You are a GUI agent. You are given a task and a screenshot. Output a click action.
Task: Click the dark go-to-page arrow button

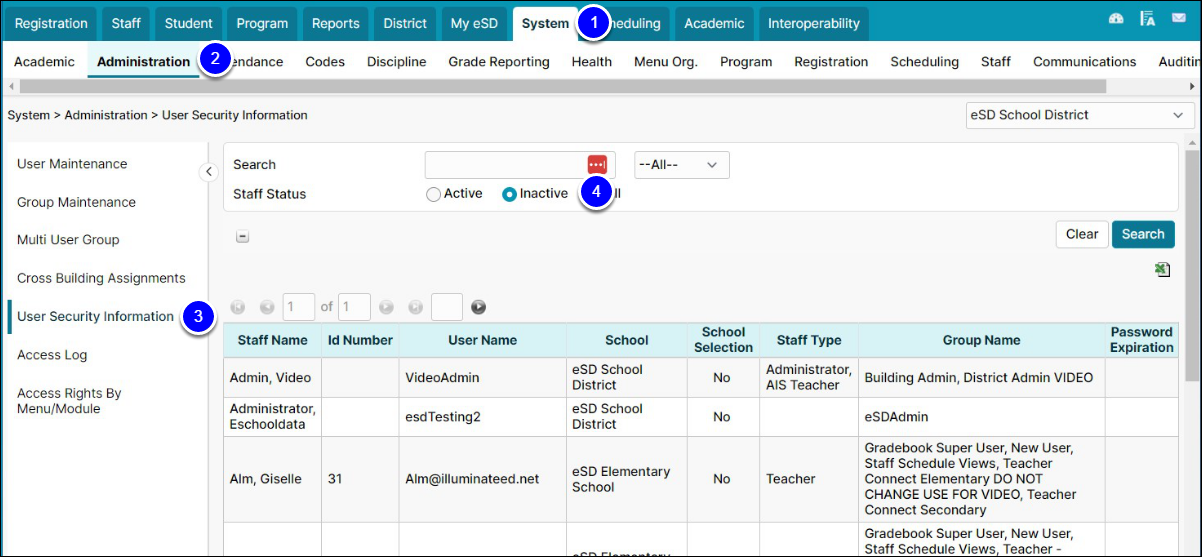[x=479, y=307]
